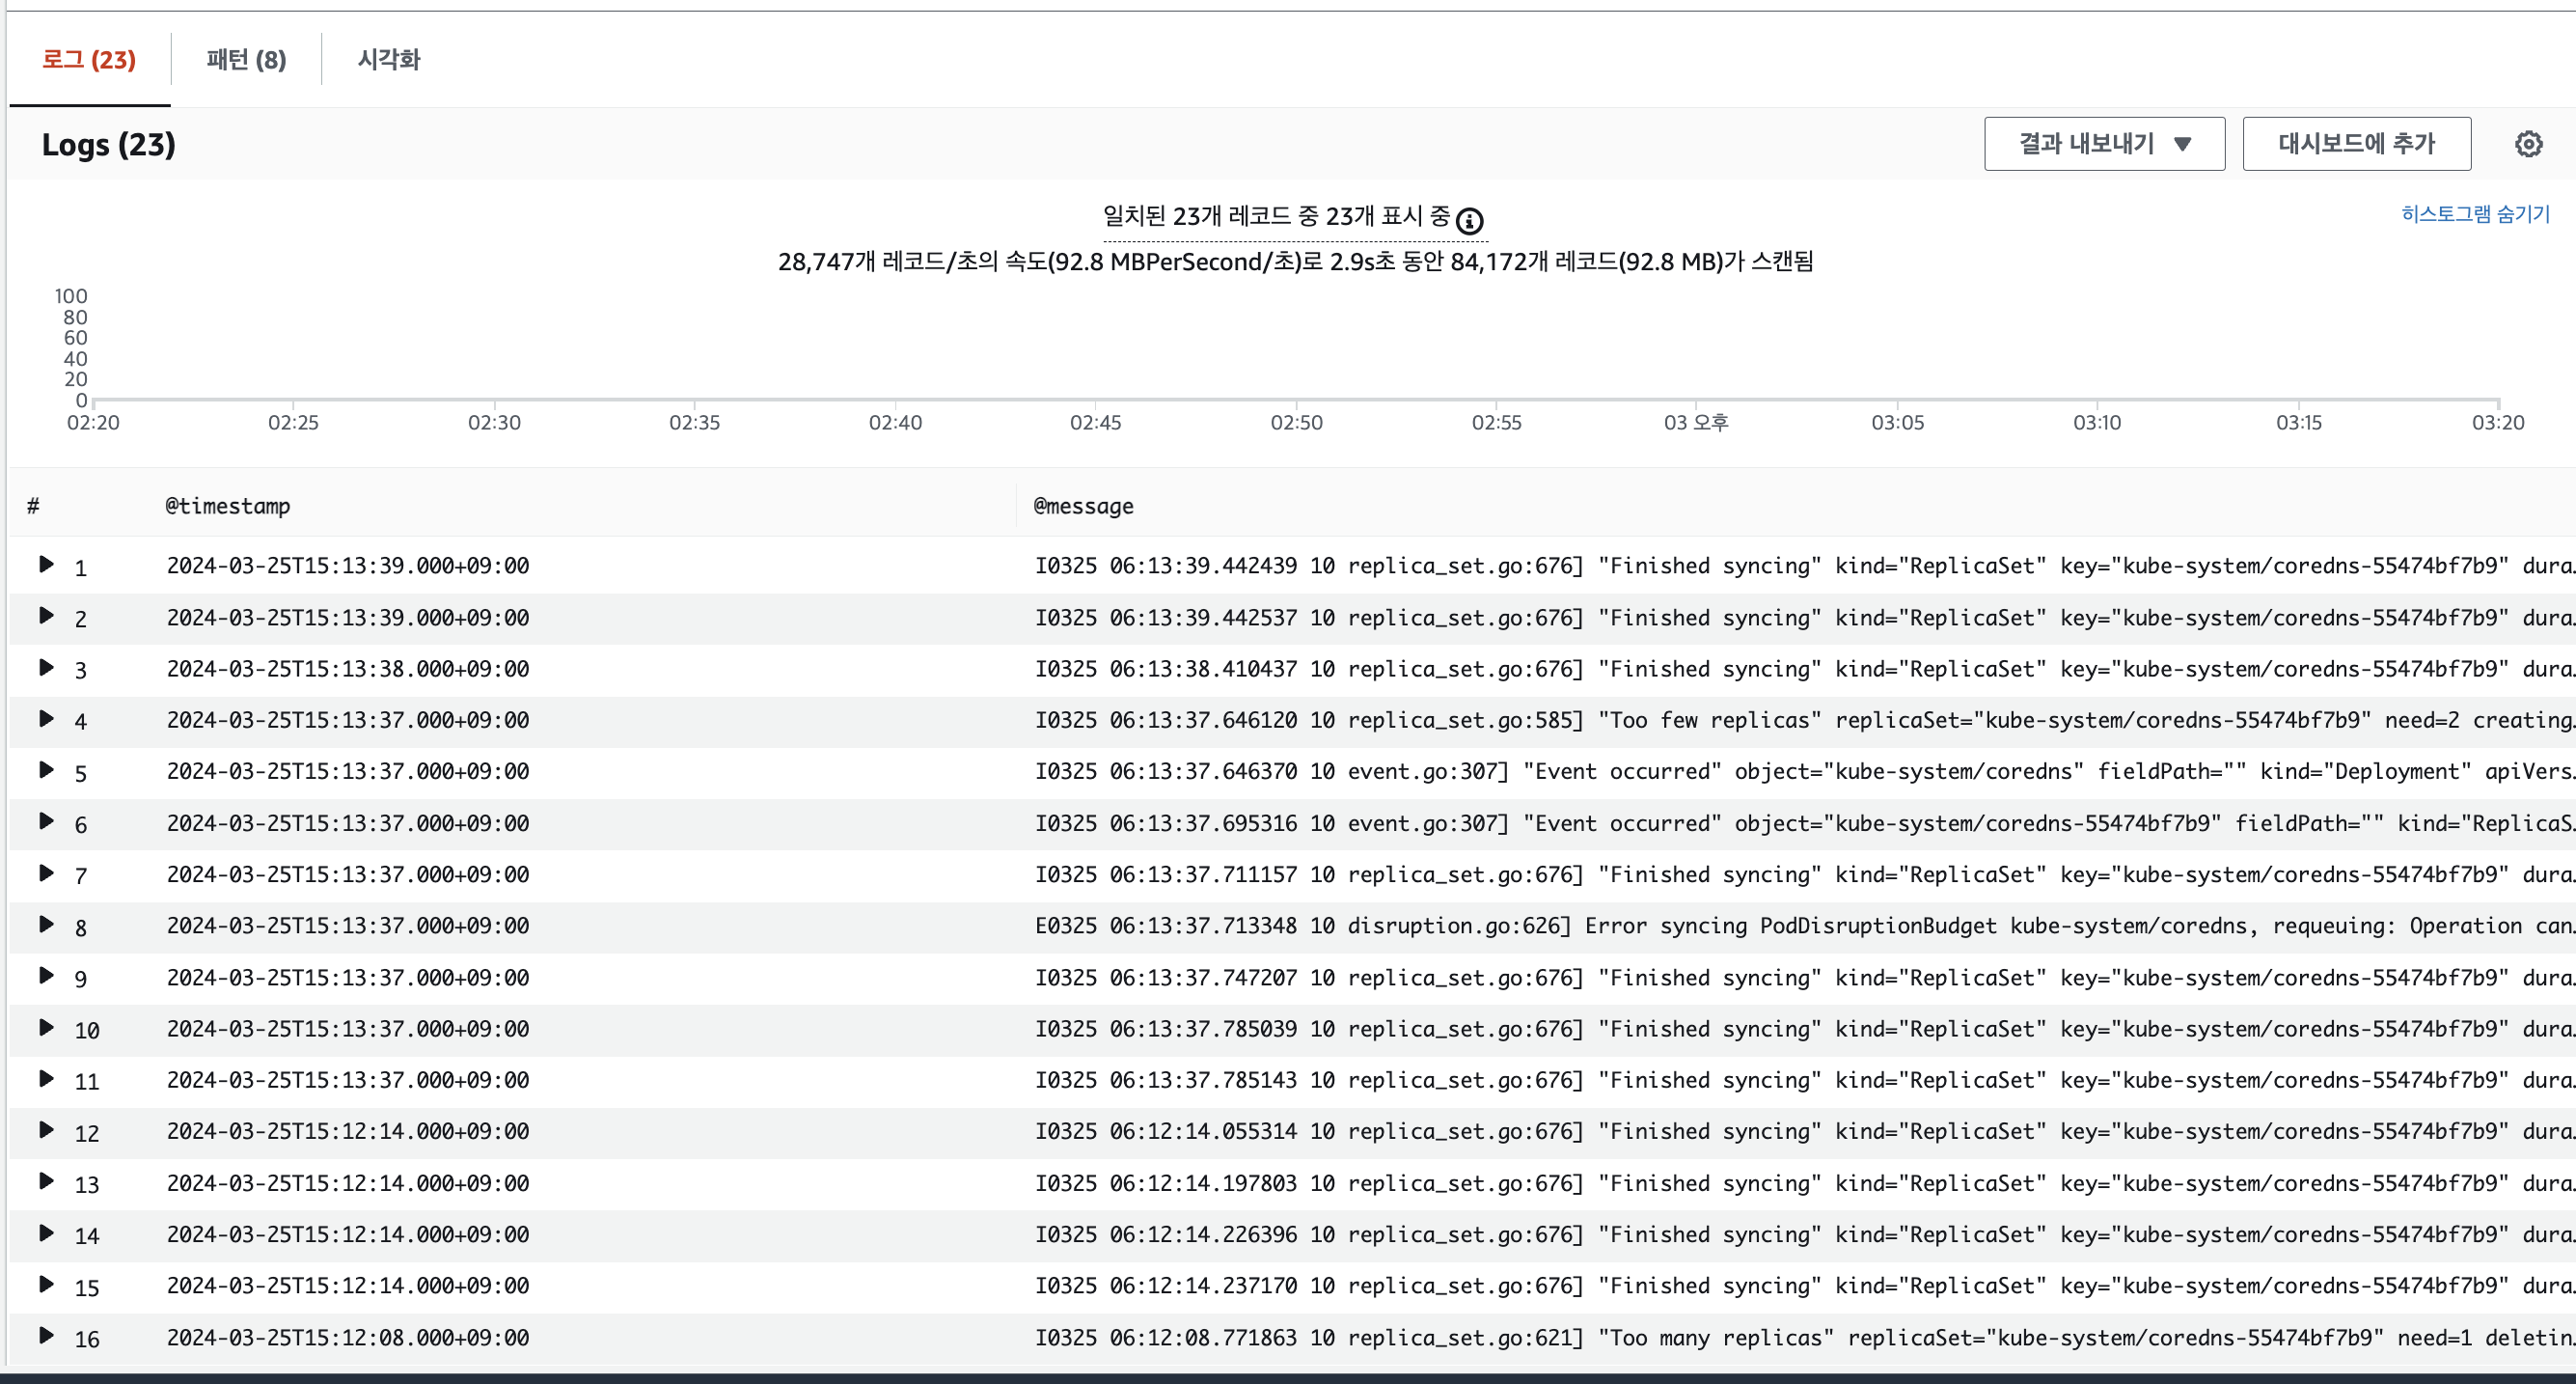Click the @timestamp column header
This screenshot has width=2576, height=1384.
click(x=228, y=506)
